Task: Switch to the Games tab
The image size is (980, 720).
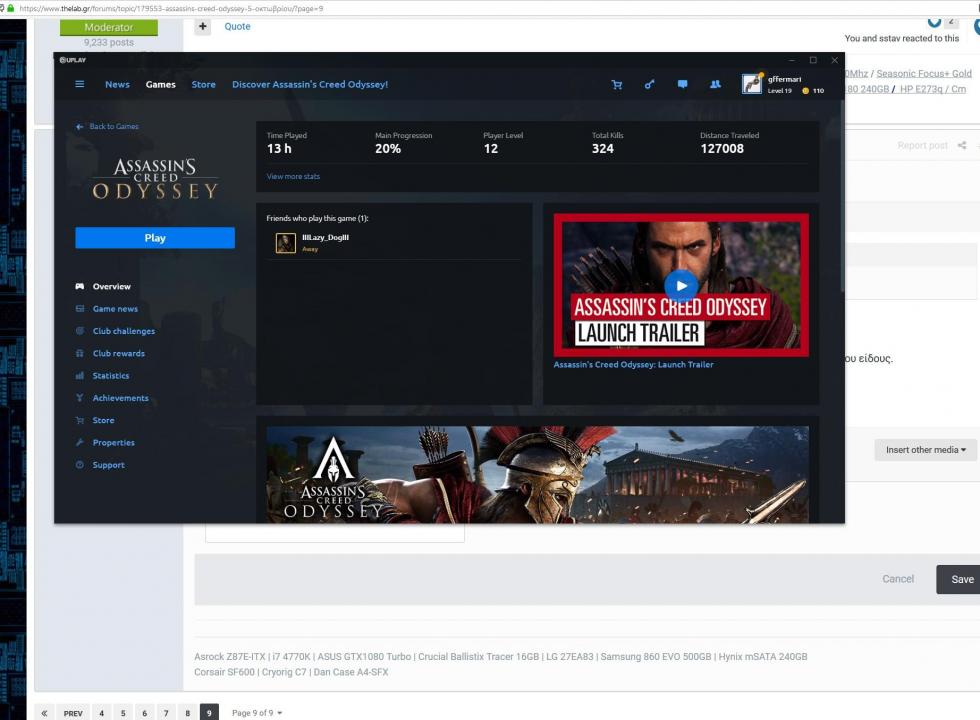Action: point(161,84)
